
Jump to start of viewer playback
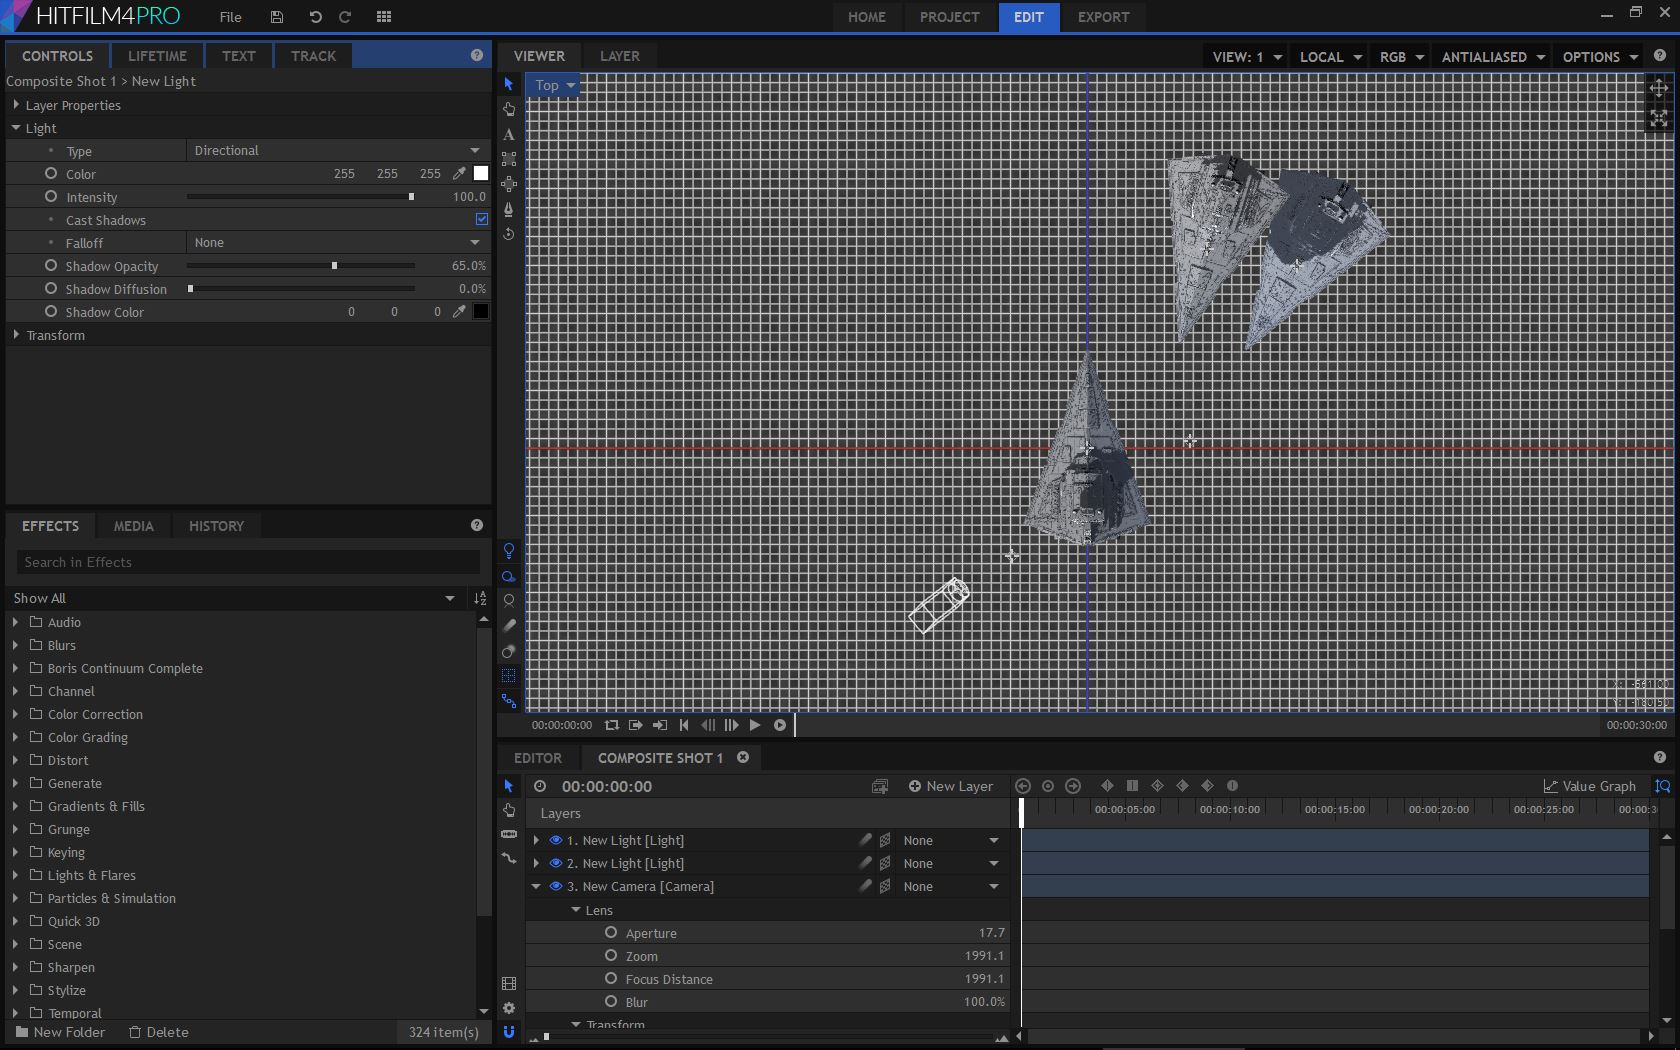[x=684, y=725]
